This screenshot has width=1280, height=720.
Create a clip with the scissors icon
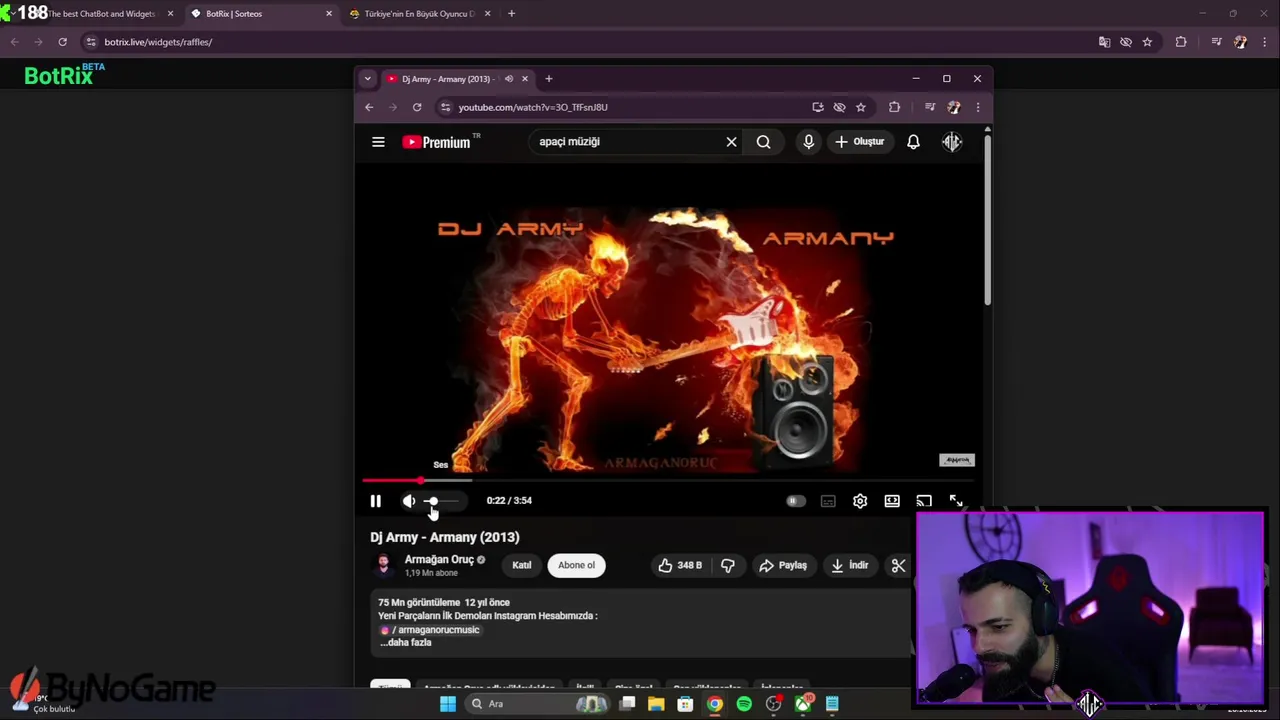(898, 565)
